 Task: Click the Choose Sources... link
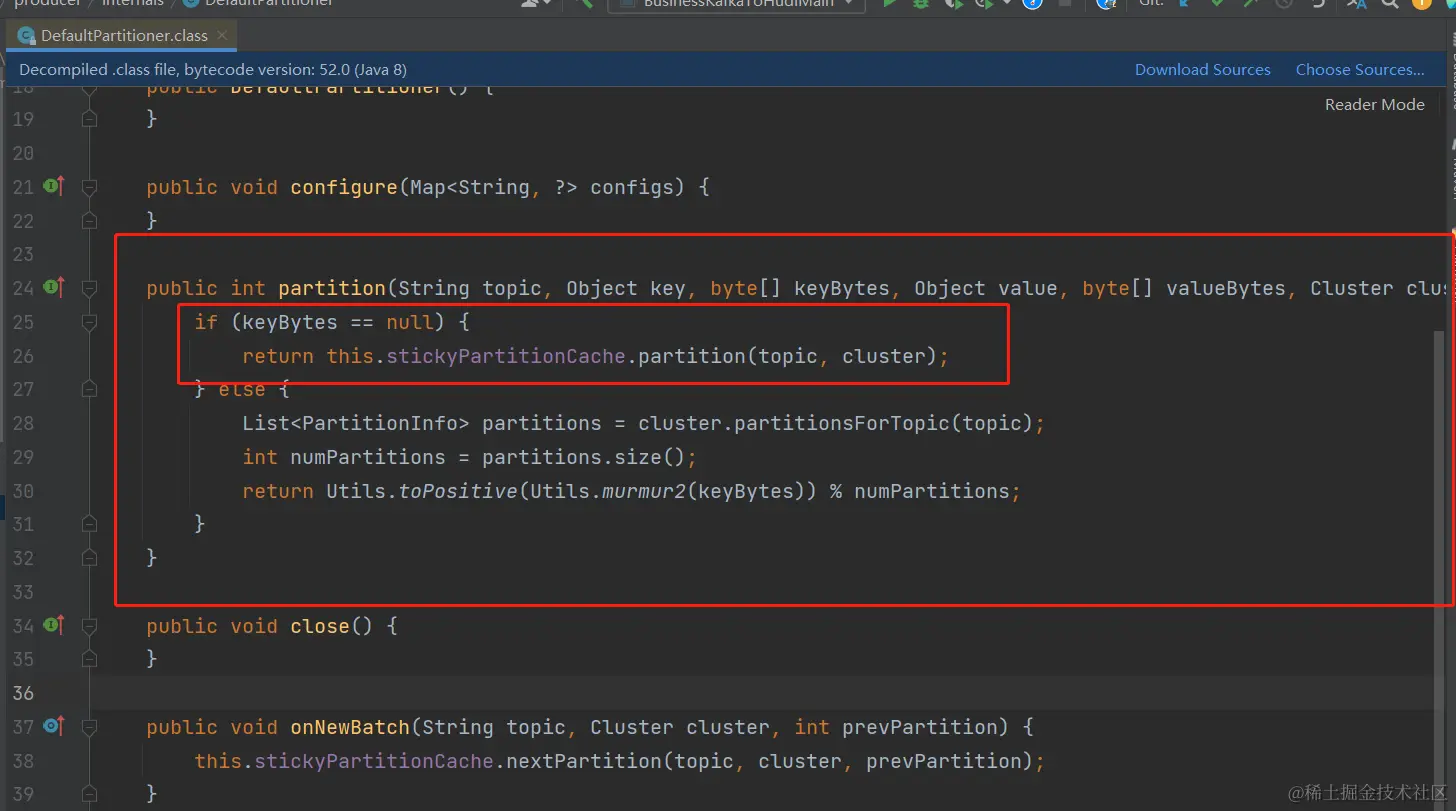[1360, 69]
